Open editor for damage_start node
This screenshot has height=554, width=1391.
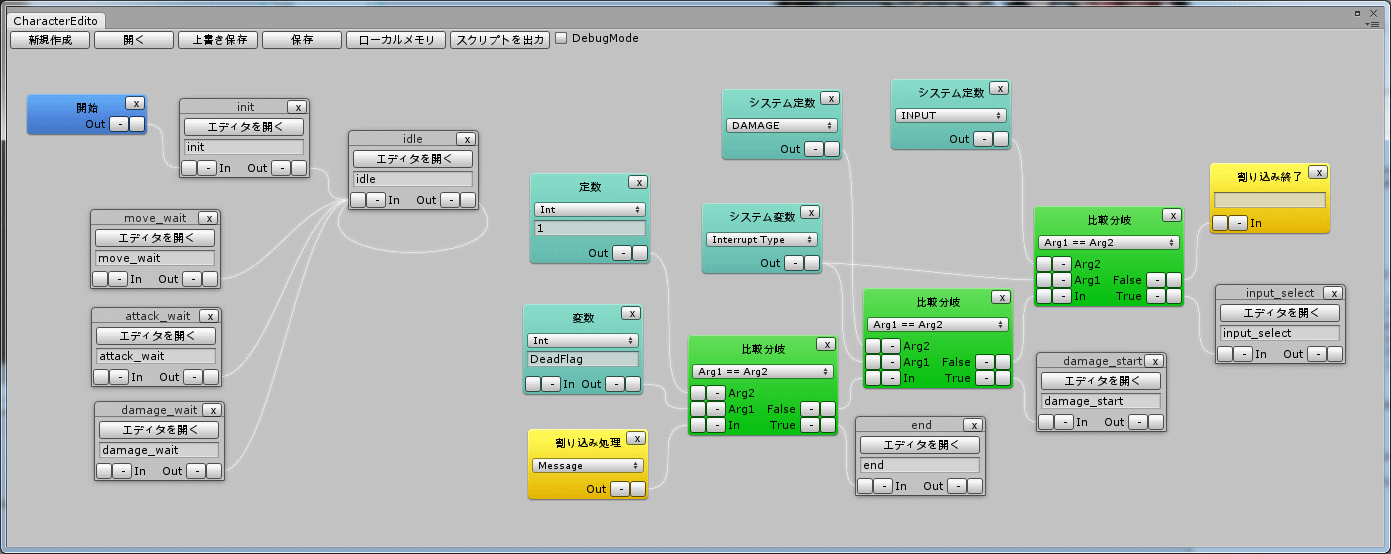point(1101,381)
